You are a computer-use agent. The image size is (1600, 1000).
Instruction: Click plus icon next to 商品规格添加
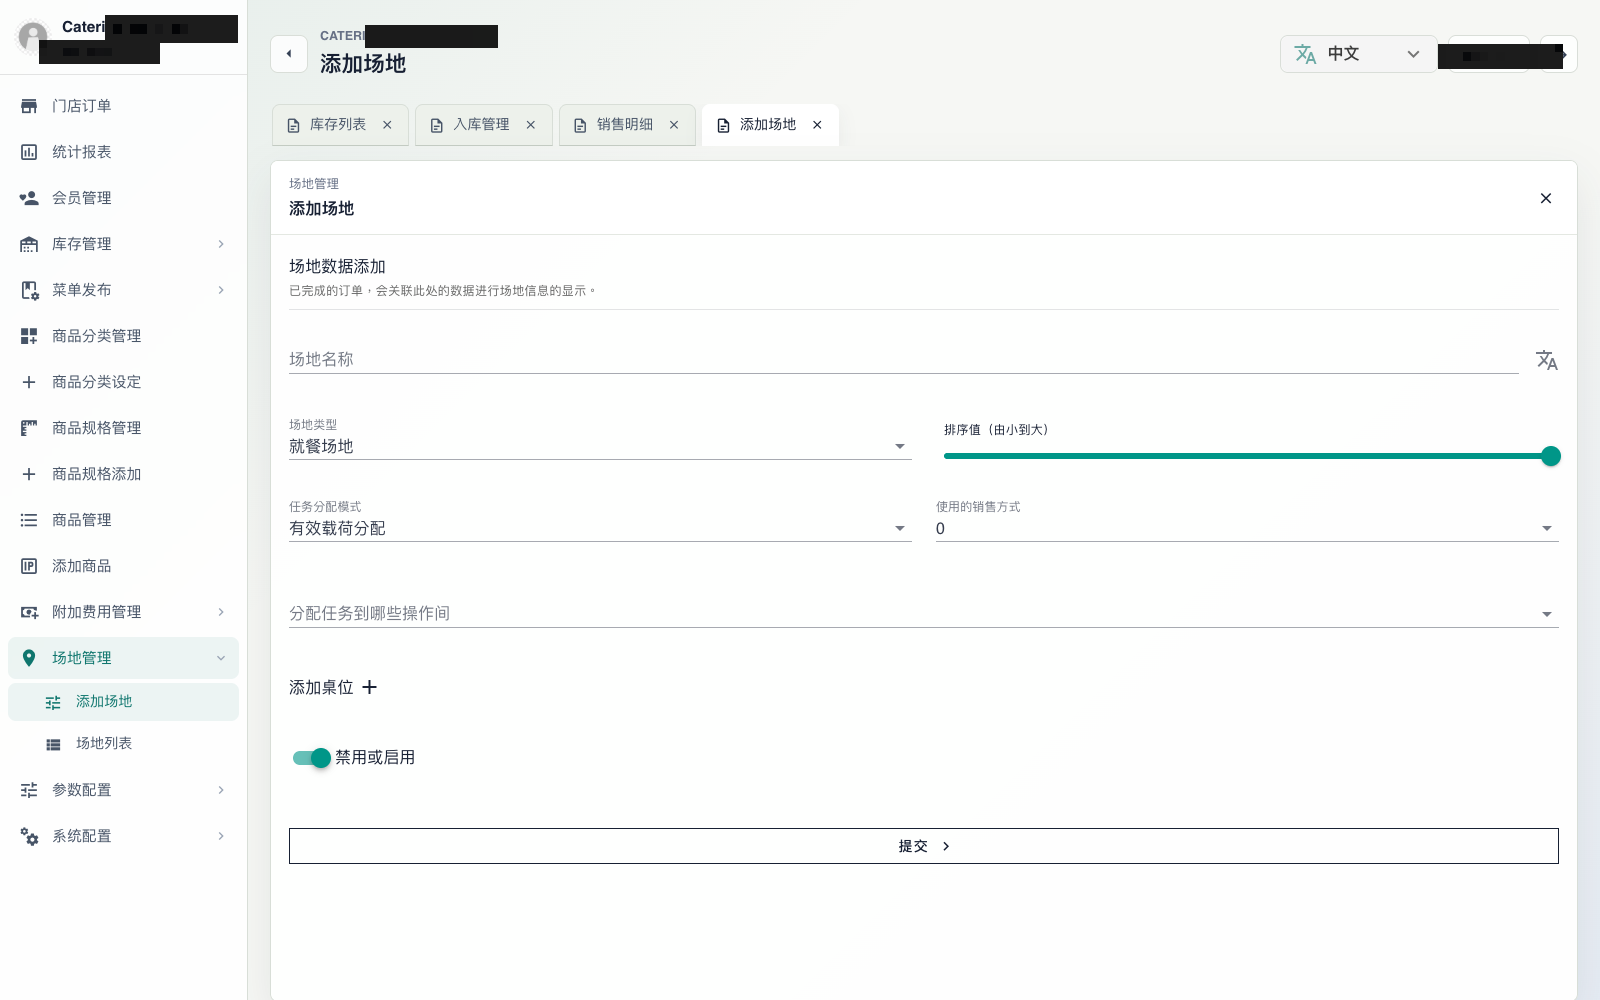tap(29, 474)
